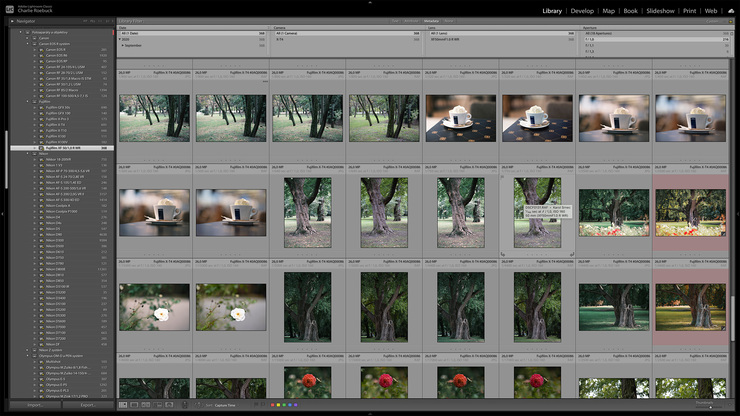Select XF50mmF1.0 R WR lens row
The height and width of the screenshot is (416, 740).
500,40
